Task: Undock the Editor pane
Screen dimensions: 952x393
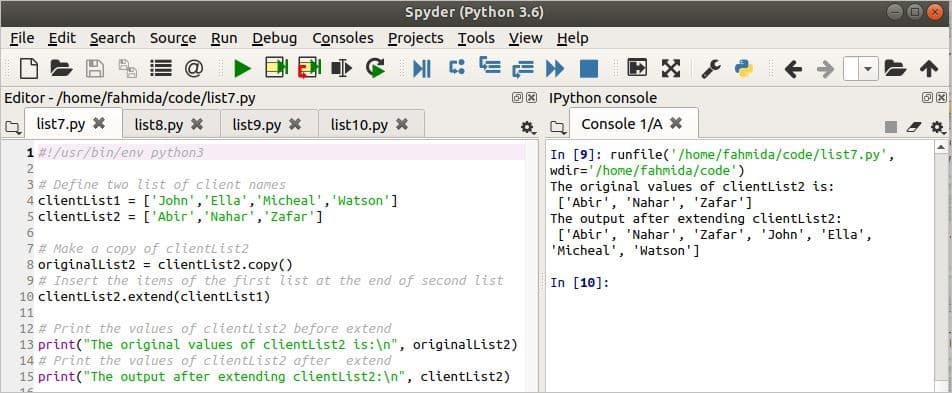Action: point(517,98)
